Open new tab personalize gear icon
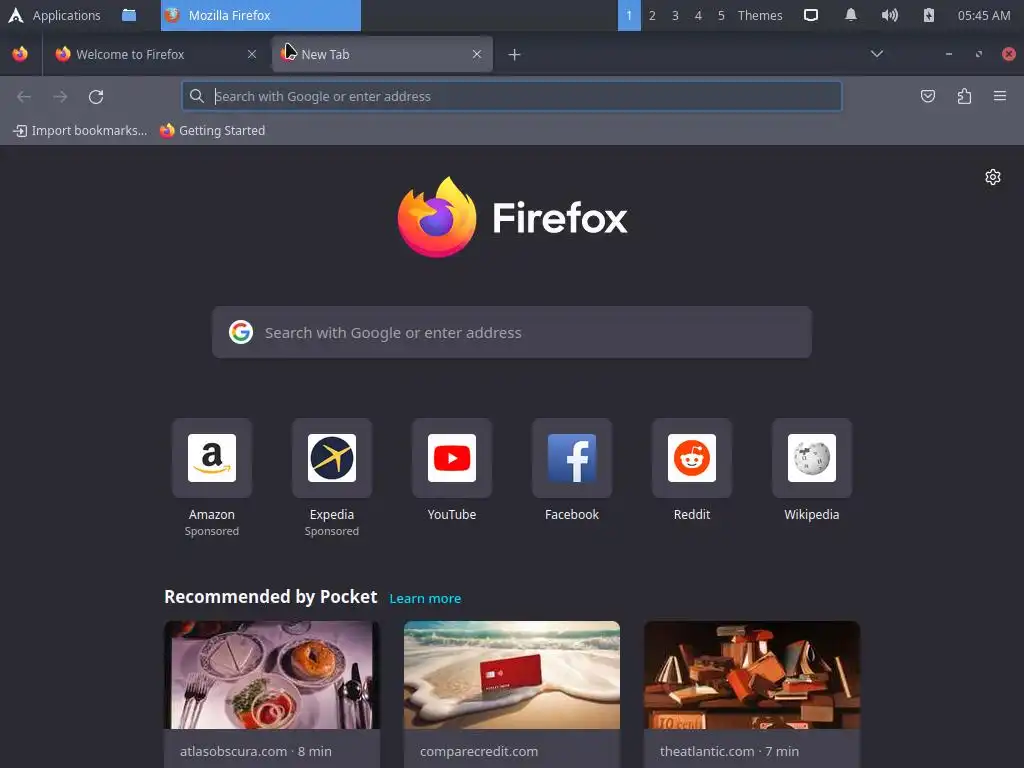 pyautogui.click(x=993, y=177)
